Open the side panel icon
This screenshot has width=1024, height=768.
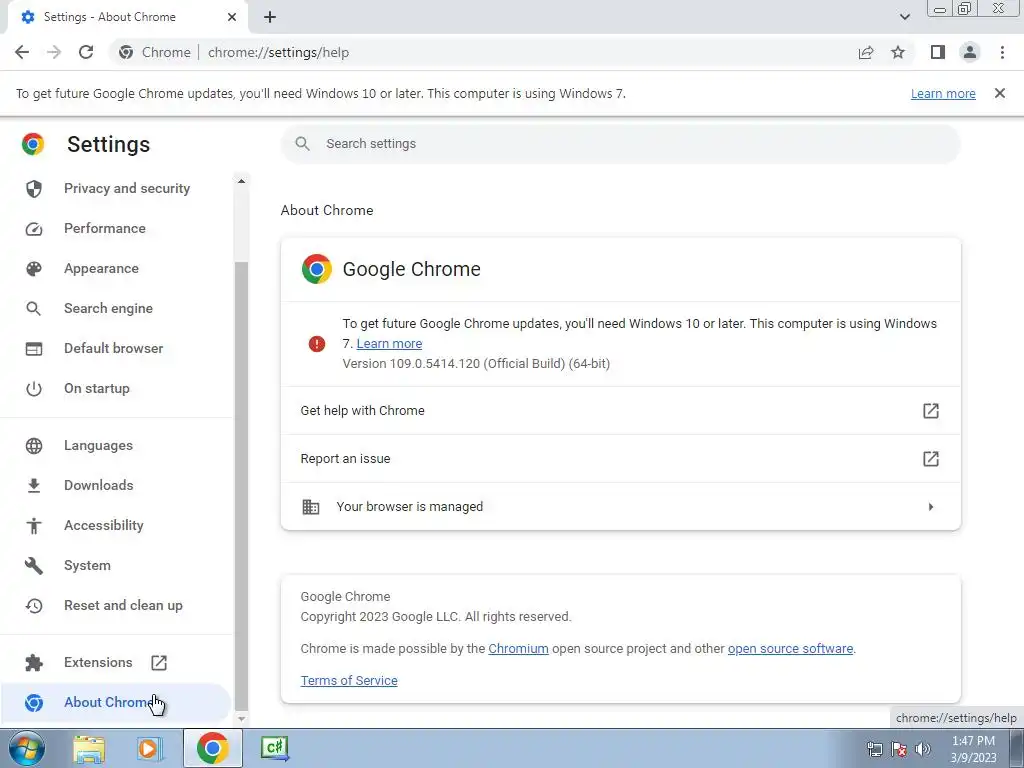(938, 52)
